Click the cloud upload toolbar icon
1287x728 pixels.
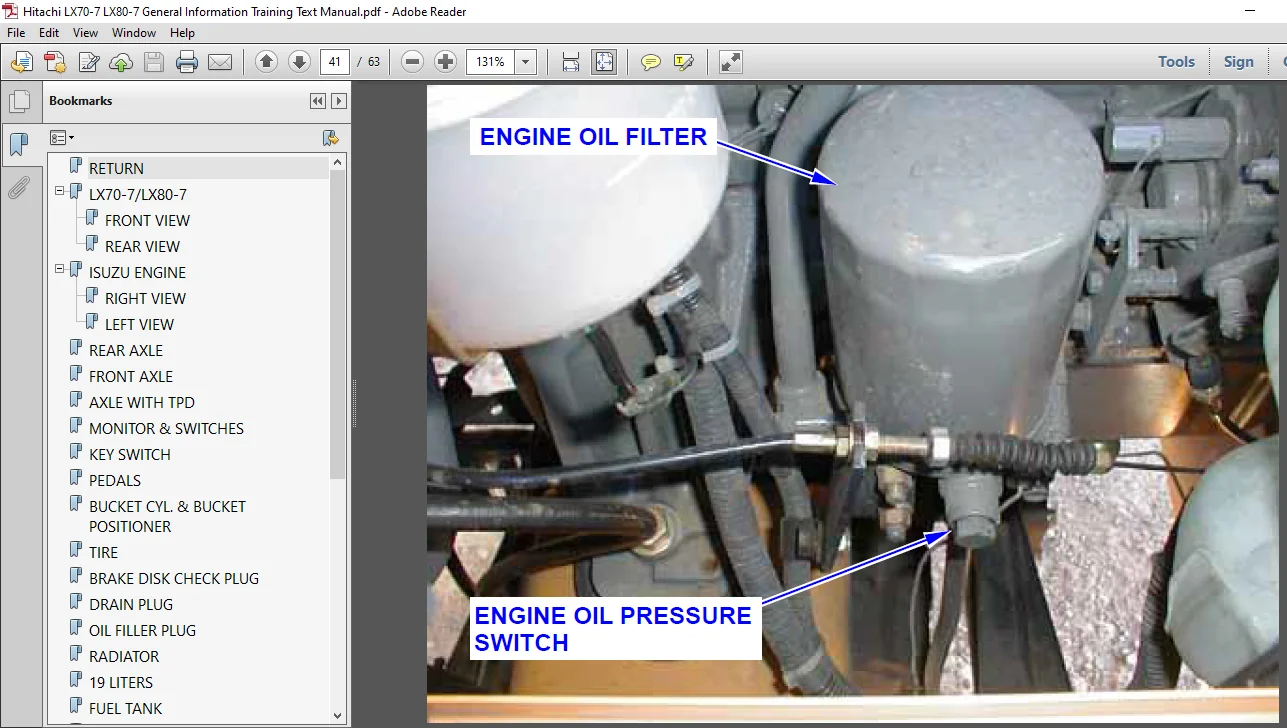click(121, 62)
